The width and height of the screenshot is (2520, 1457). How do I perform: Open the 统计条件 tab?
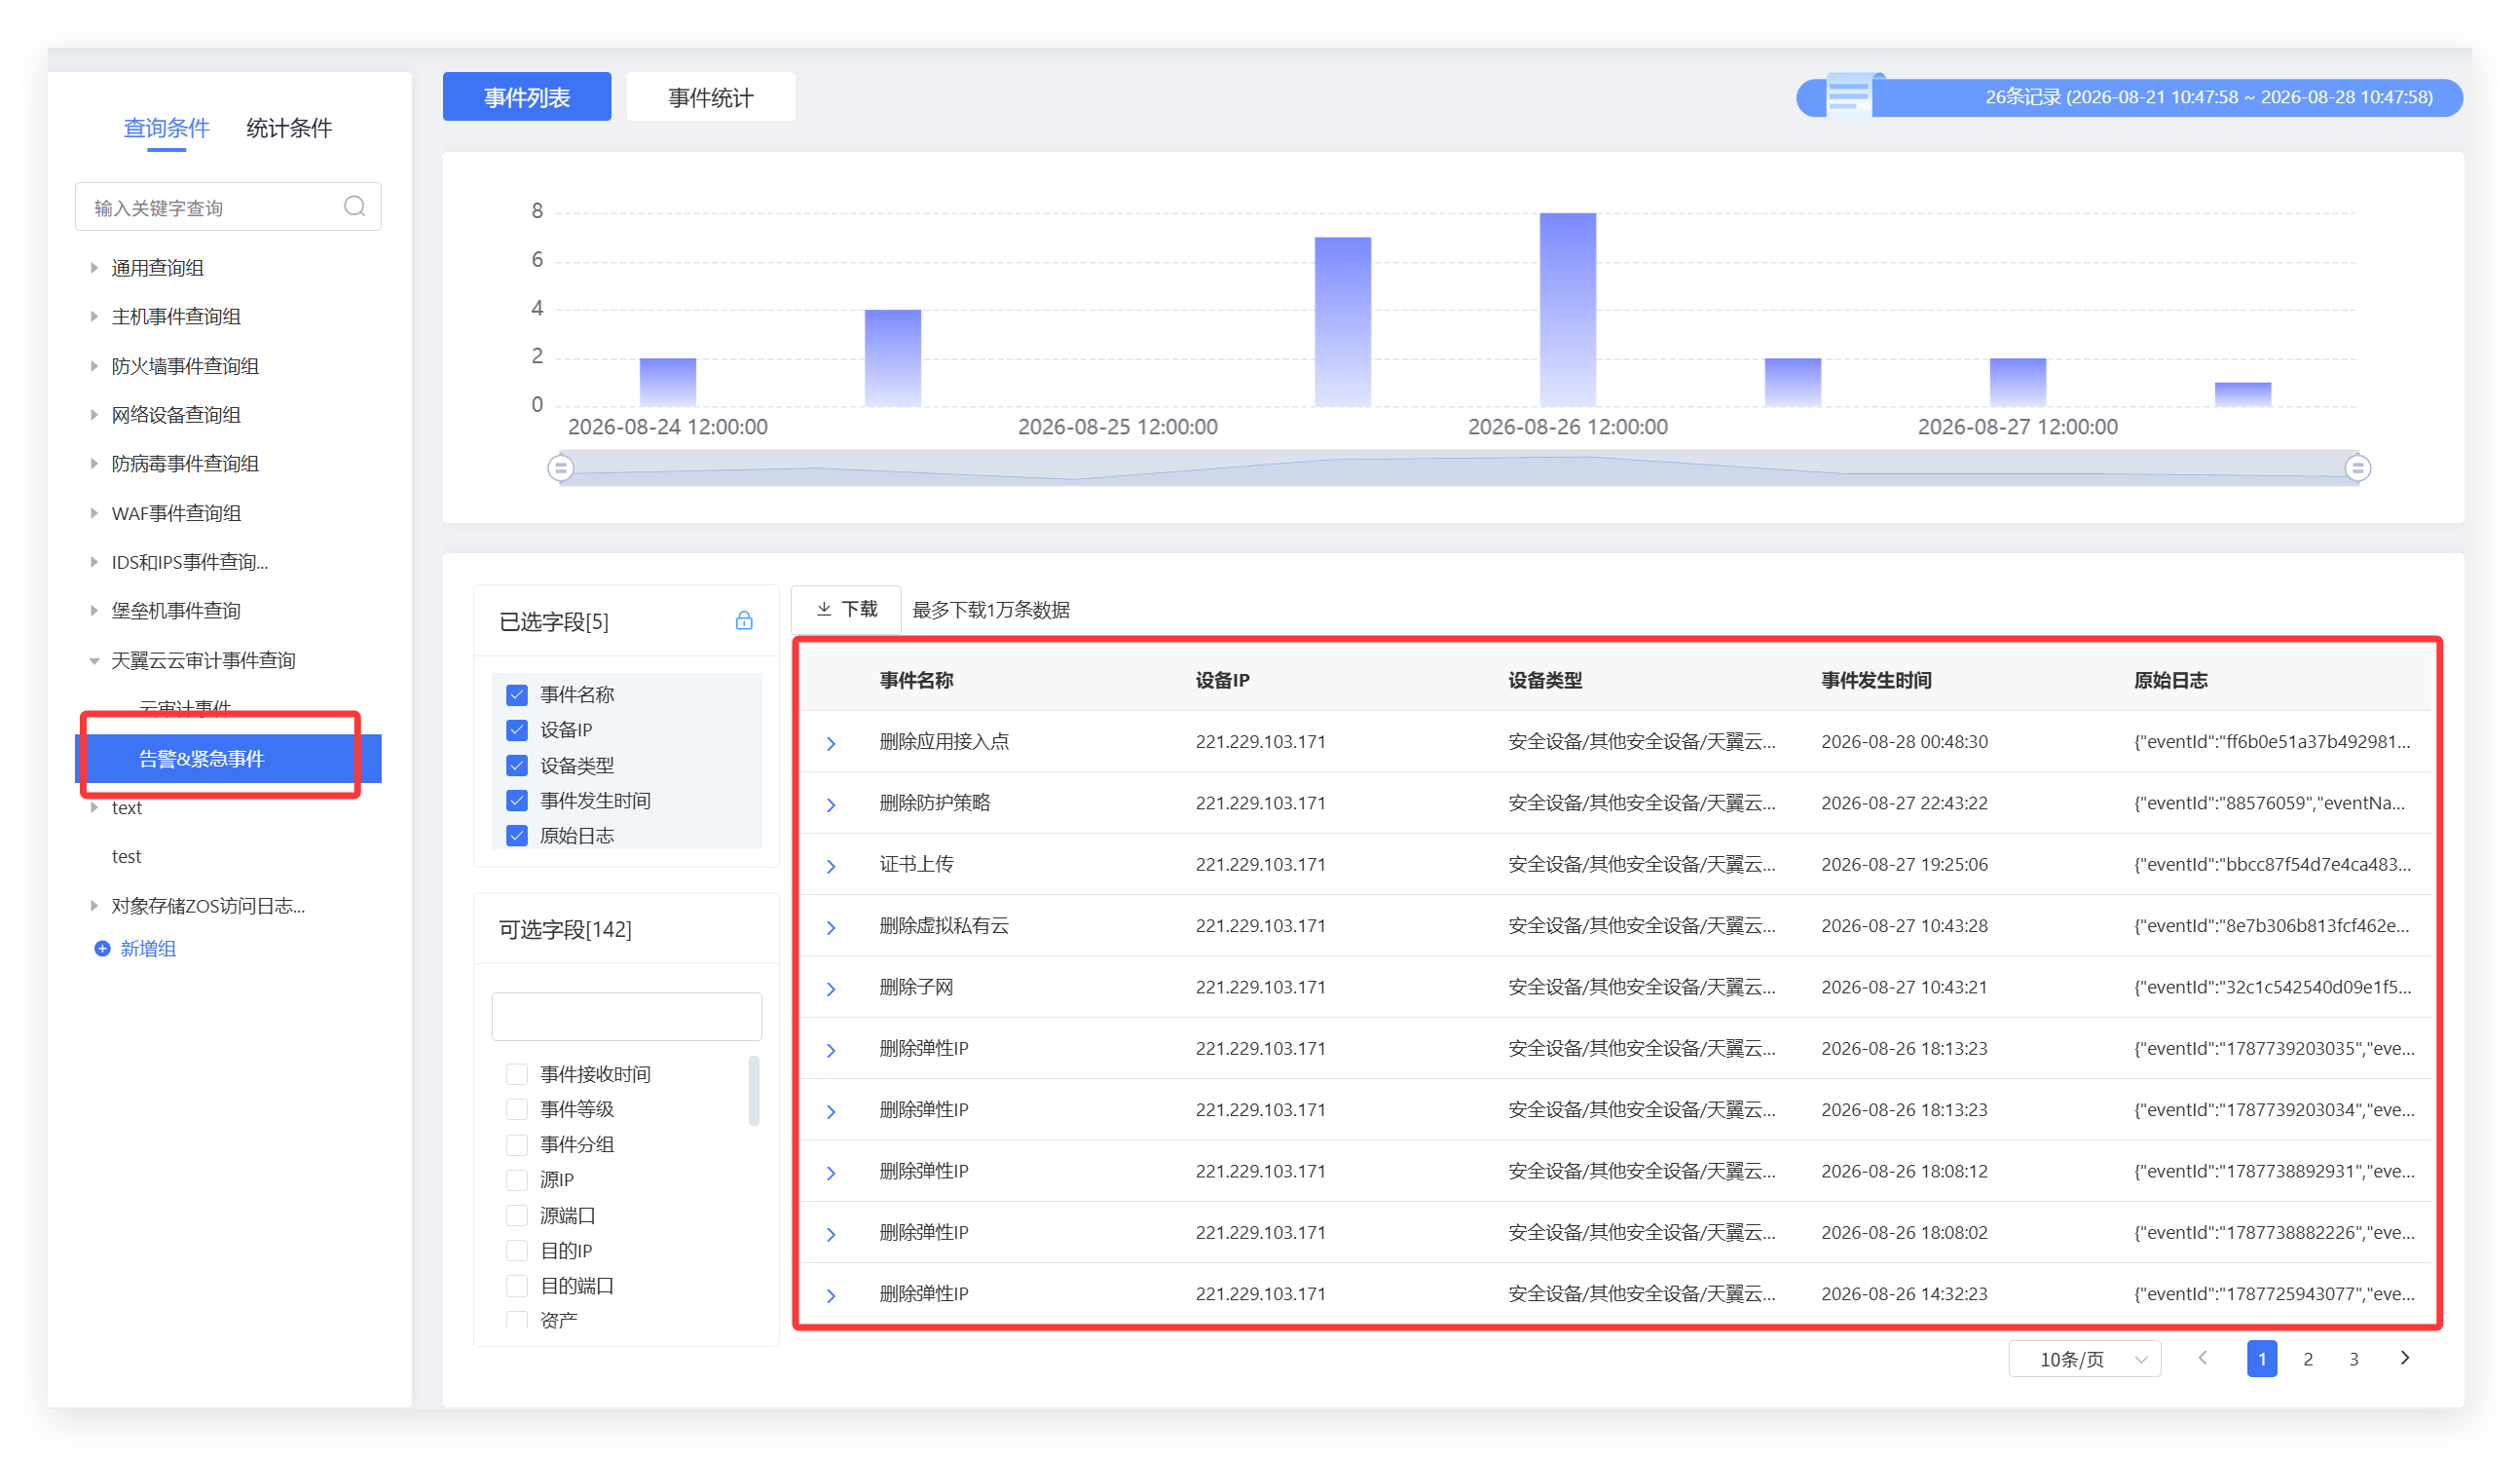(289, 128)
